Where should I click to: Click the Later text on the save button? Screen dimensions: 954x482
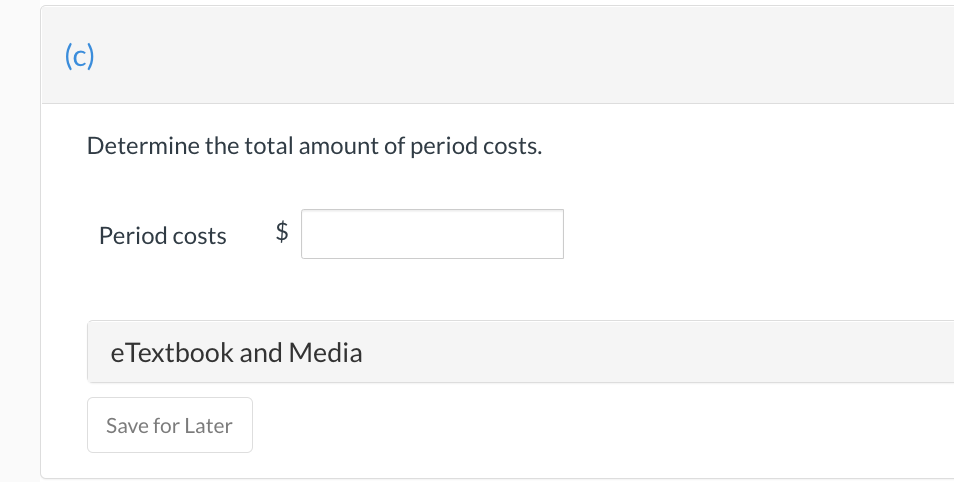click(x=209, y=425)
